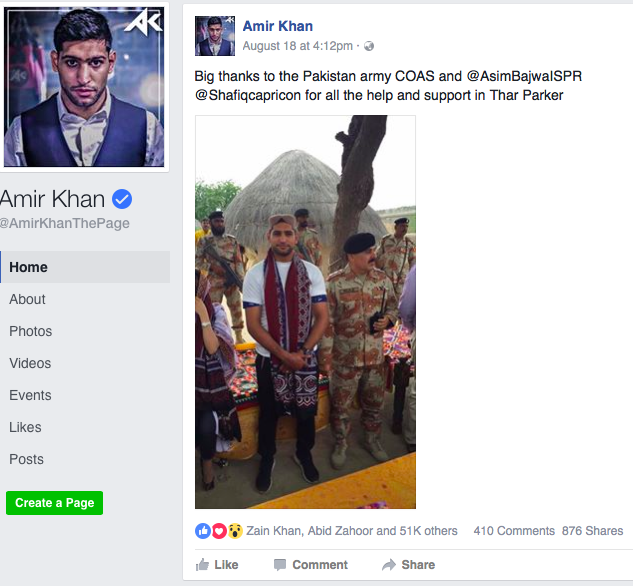This screenshot has width=633, height=586.
Task: Click the post's small profile avatar
Action: coord(214,35)
